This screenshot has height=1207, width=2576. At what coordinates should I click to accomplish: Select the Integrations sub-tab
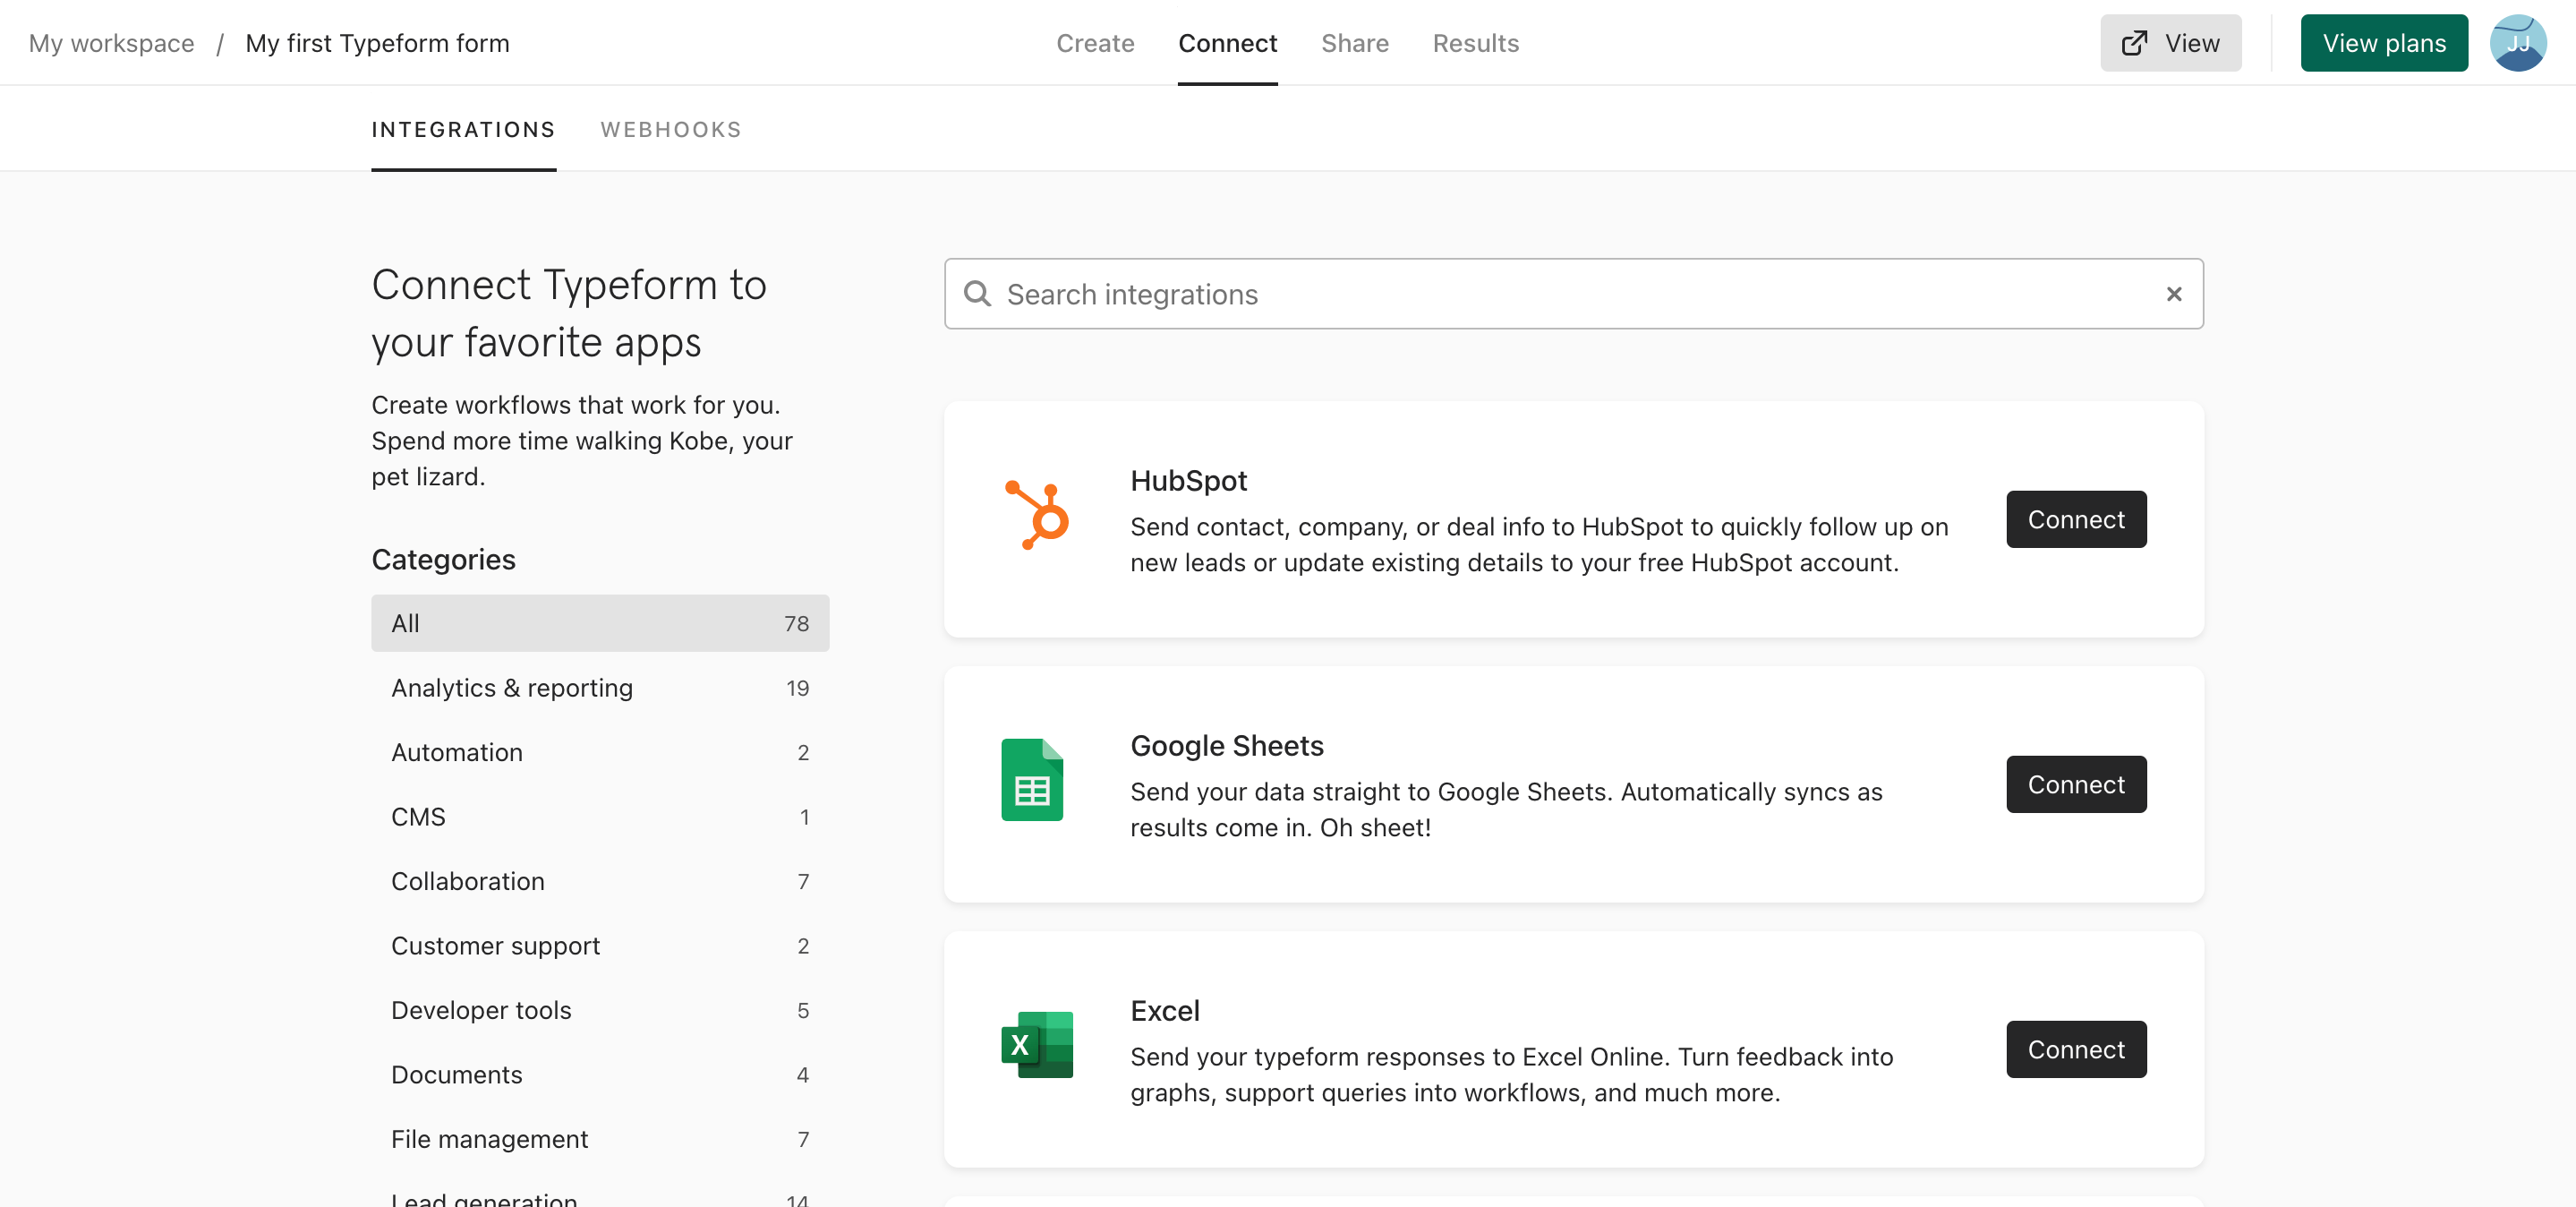pyautogui.click(x=463, y=129)
